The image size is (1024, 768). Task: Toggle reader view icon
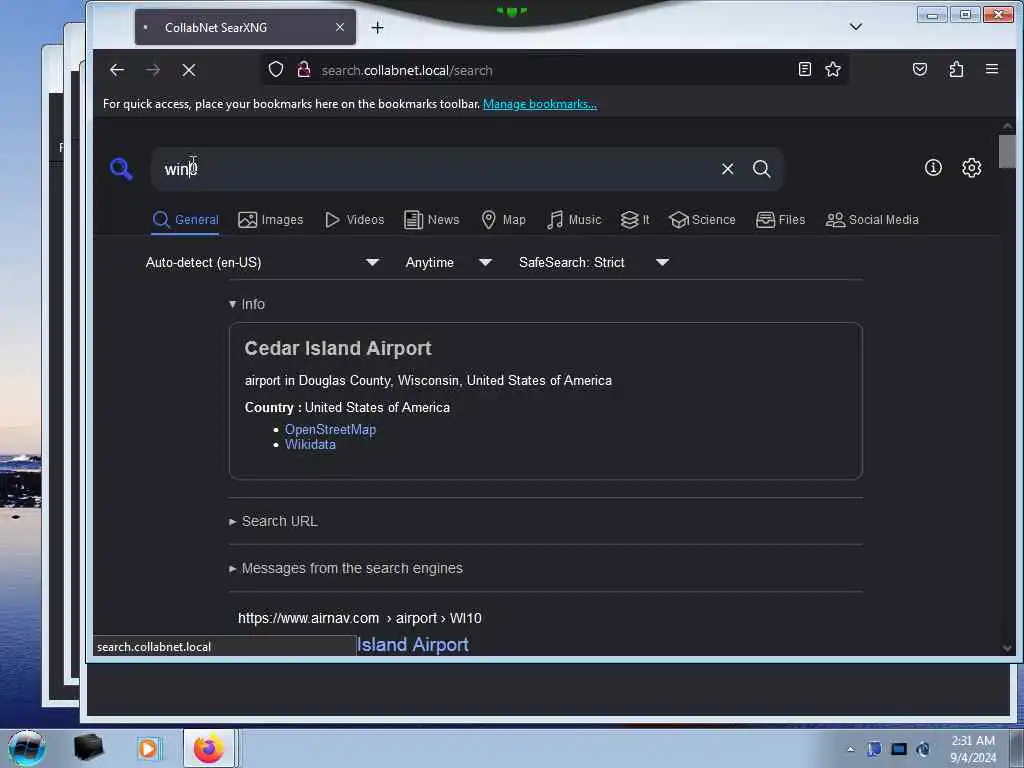point(805,69)
